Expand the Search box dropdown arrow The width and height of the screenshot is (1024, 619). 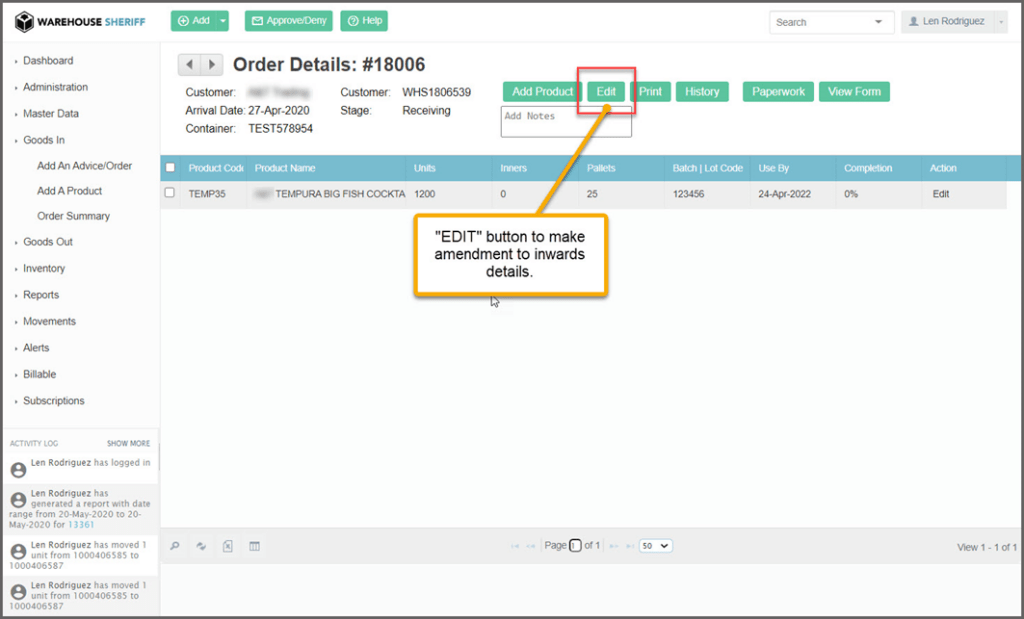tap(878, 22)
